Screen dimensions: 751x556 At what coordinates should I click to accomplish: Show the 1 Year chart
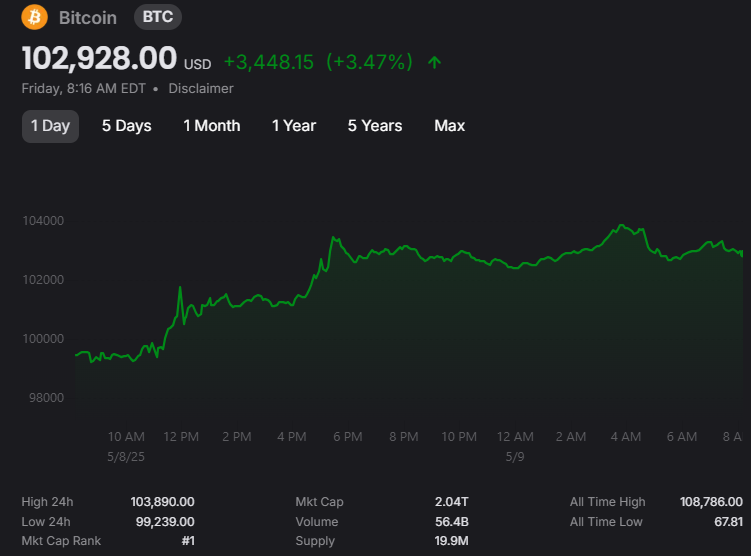click(294, 126)
